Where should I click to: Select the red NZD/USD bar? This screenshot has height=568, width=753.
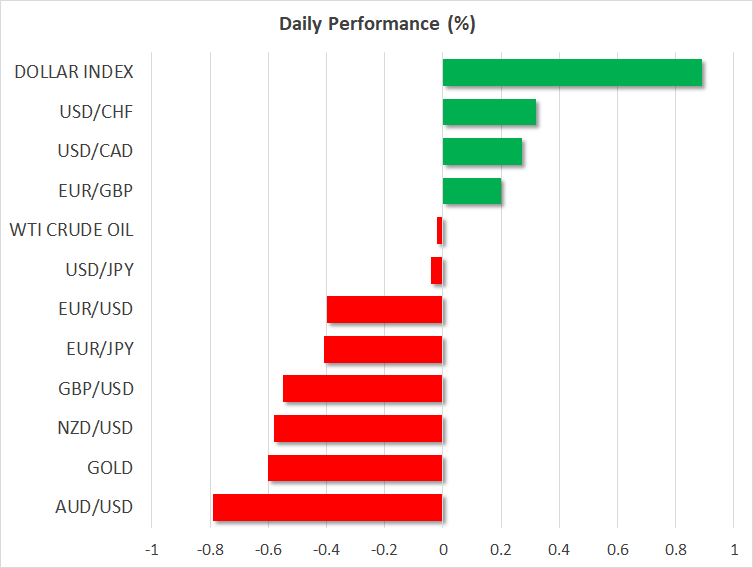tap(358, 428)
